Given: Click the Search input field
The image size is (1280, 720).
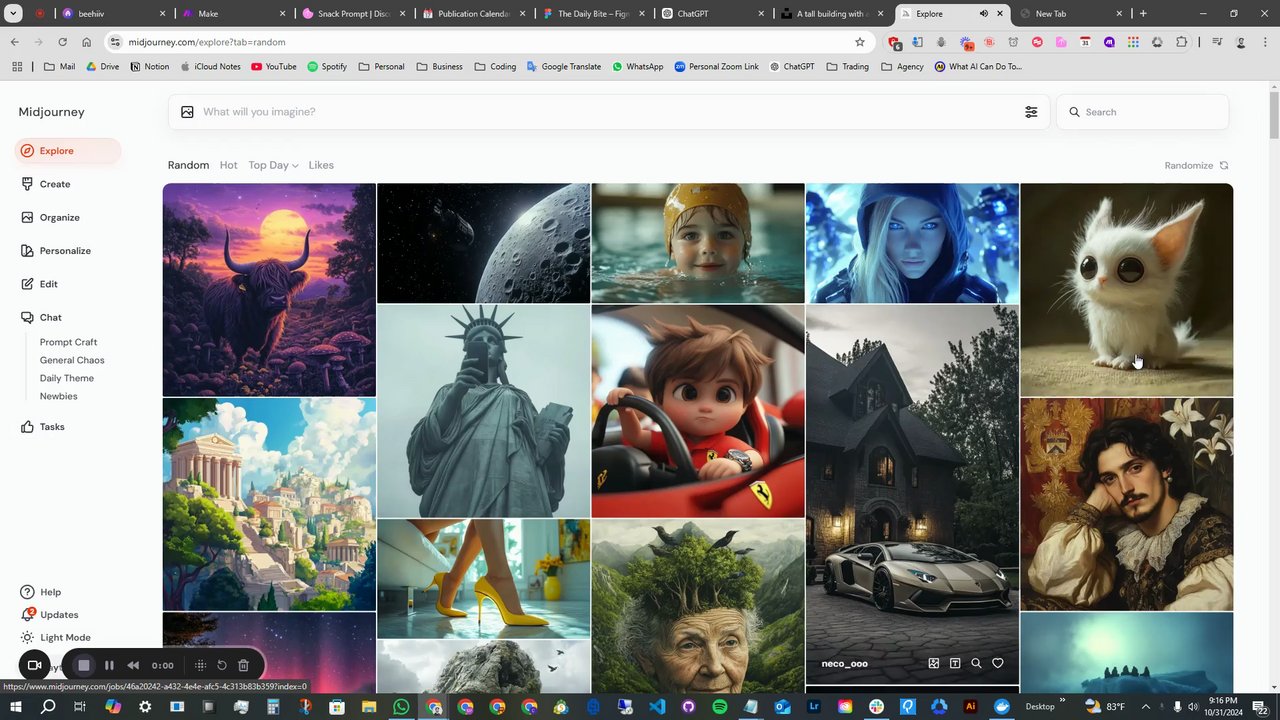Looking at the screenshot, I should [x=1150, y=112].
